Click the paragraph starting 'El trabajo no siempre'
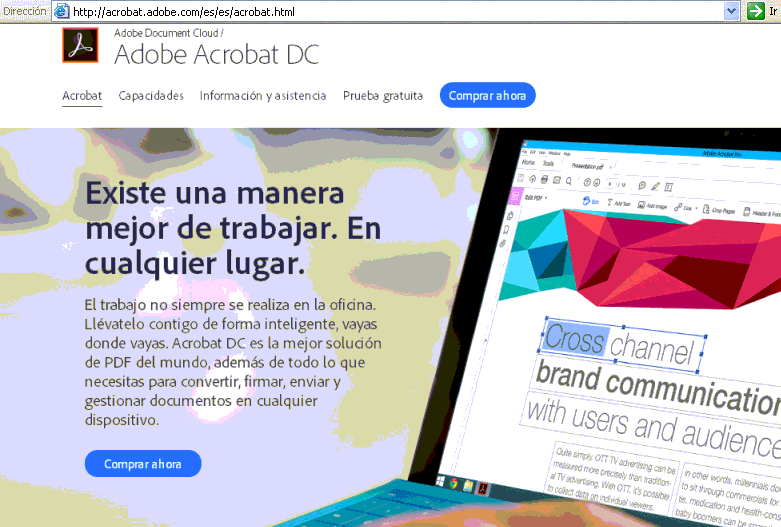The image size is (781, 527). tap(233, 362)
